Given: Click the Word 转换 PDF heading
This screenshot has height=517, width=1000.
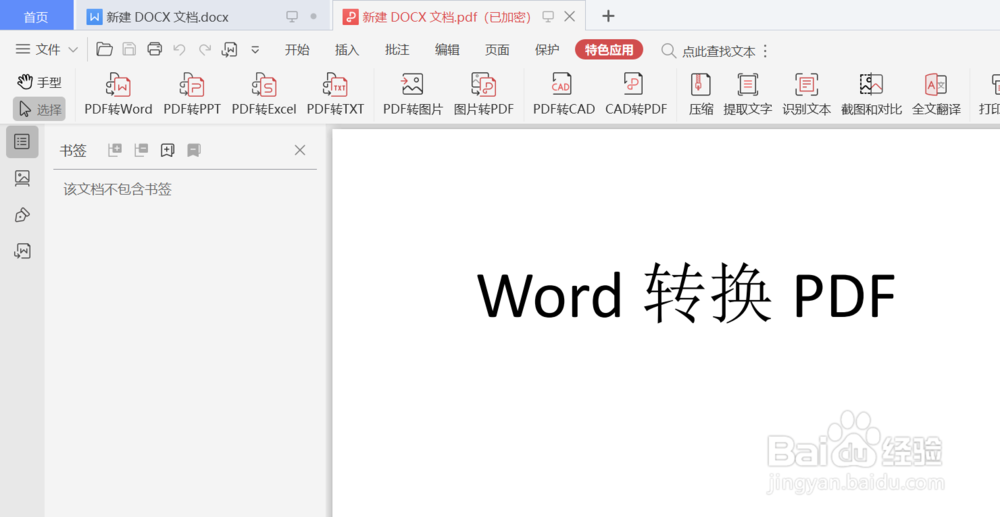Looking at the screenshot, I should tap(686, 295).
